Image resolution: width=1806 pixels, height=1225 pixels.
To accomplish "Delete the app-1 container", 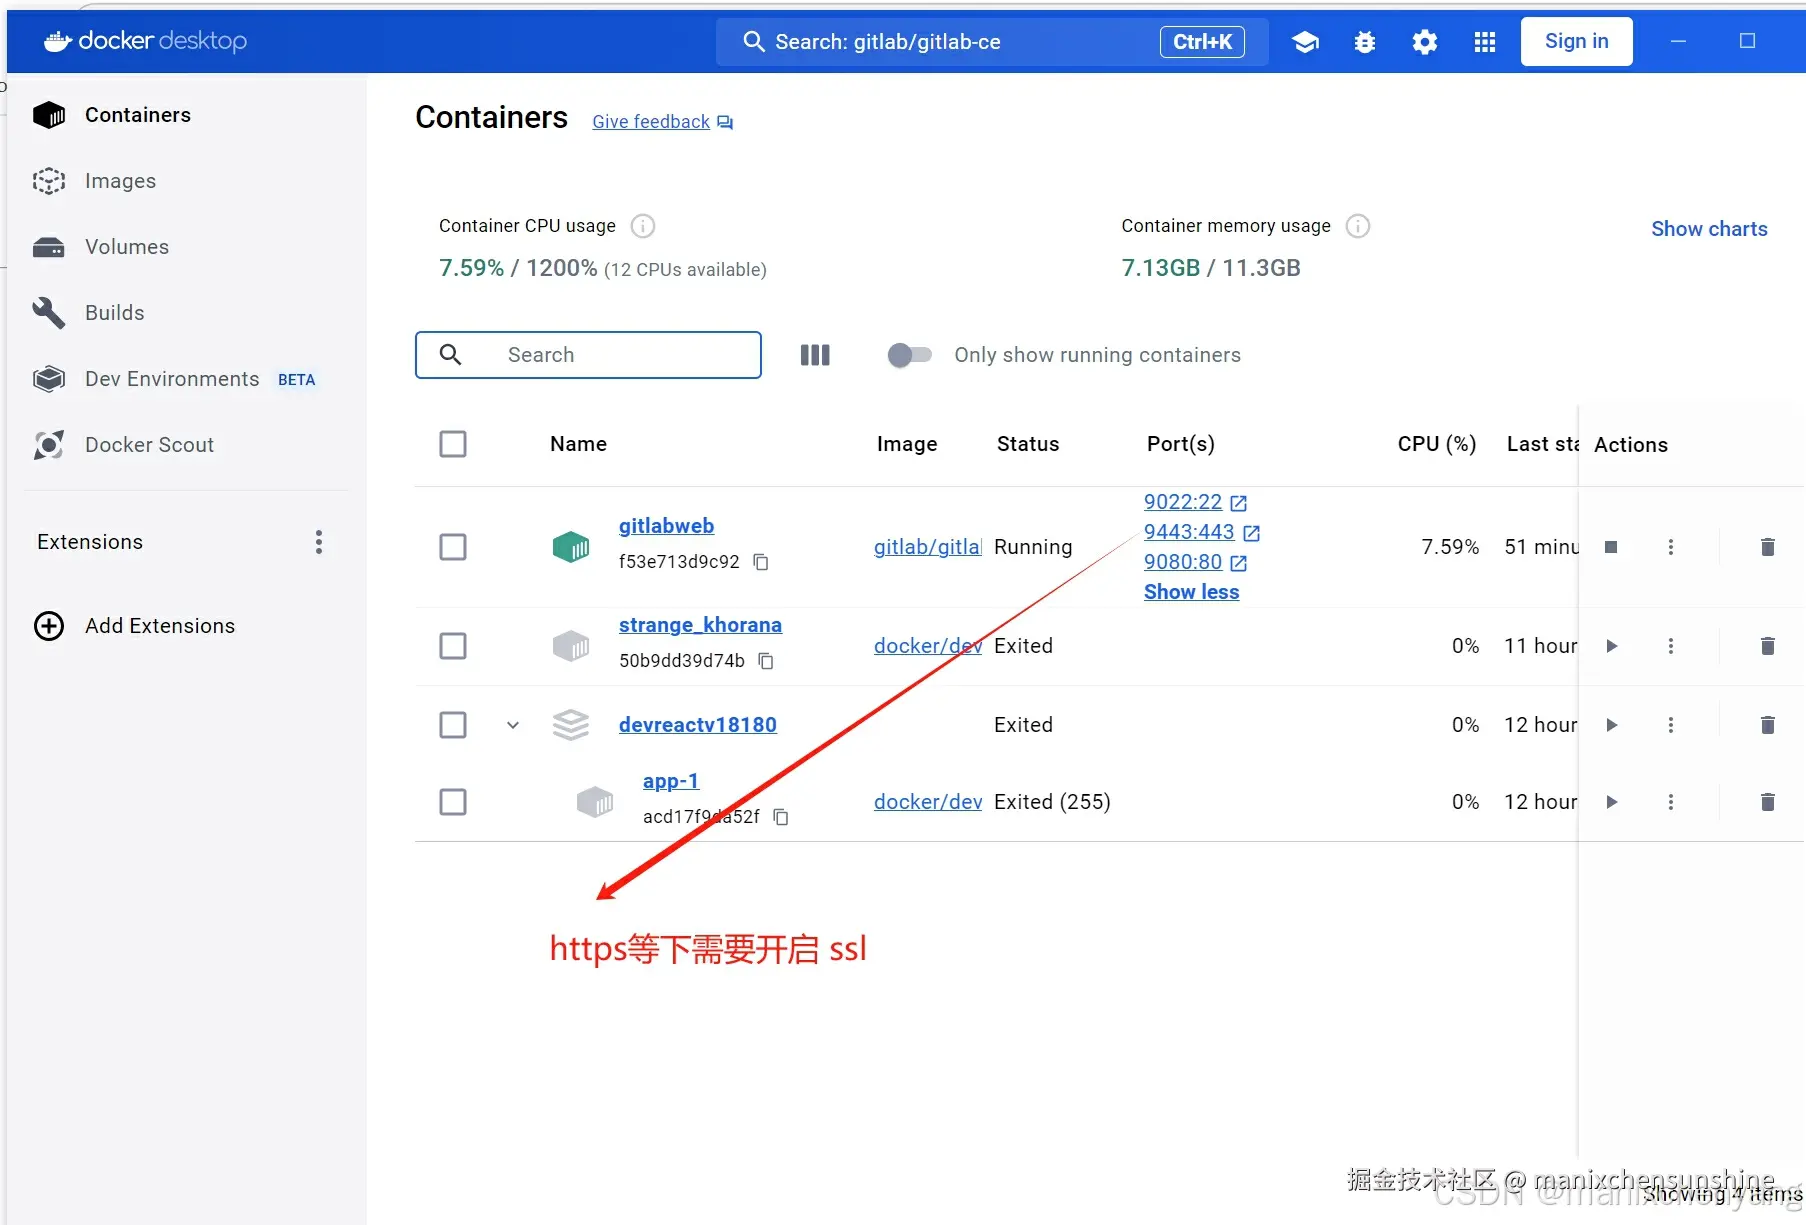I will pos(1768,802).
